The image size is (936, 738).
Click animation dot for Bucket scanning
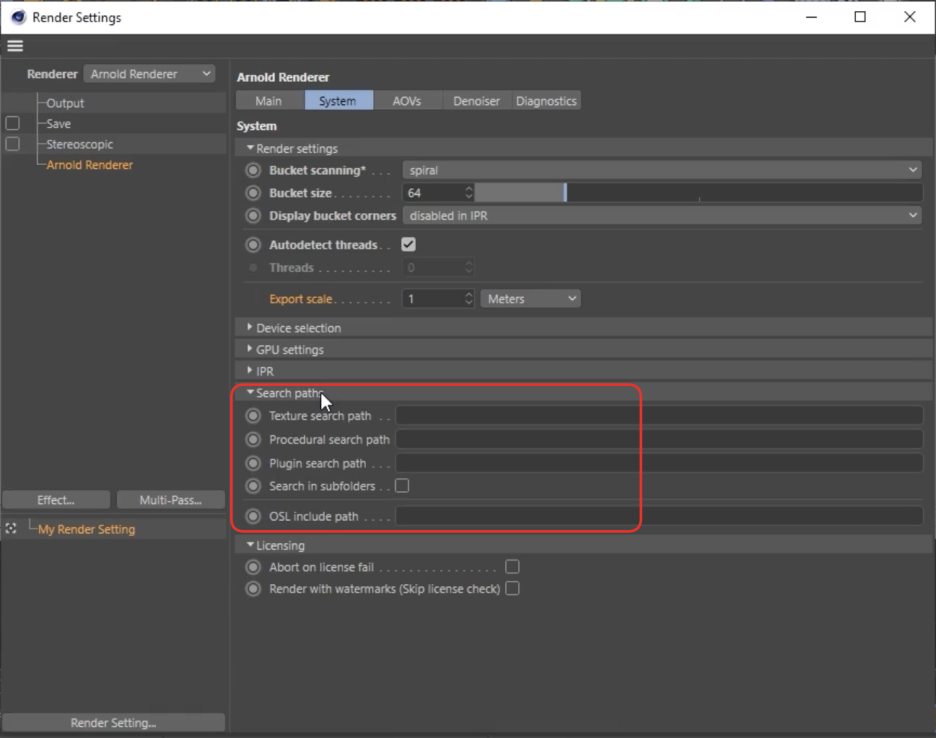(253, 170)
